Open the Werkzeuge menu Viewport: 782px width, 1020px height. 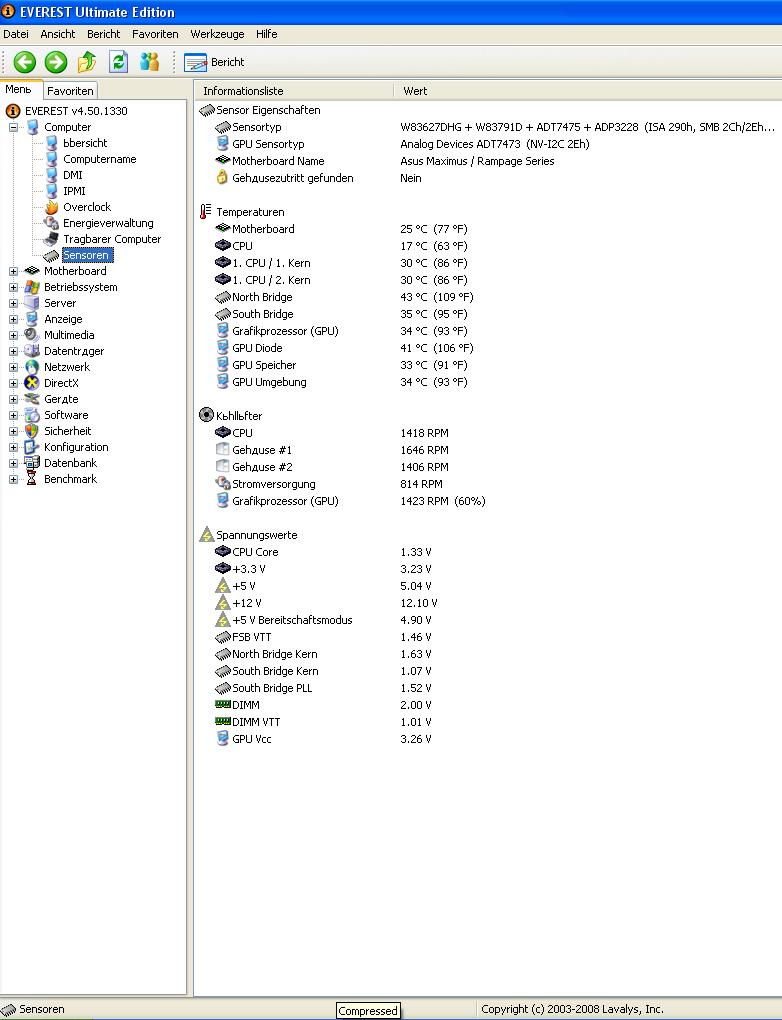pos(217,34)
